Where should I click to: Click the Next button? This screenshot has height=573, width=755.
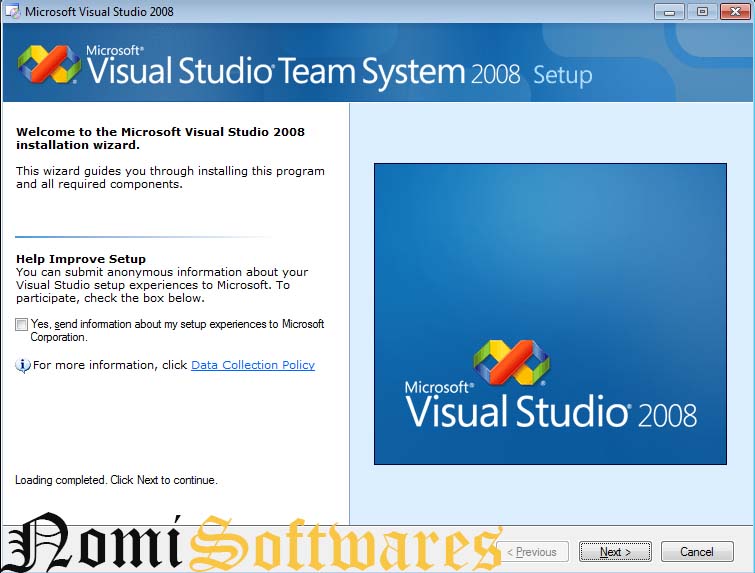[615, 552]
